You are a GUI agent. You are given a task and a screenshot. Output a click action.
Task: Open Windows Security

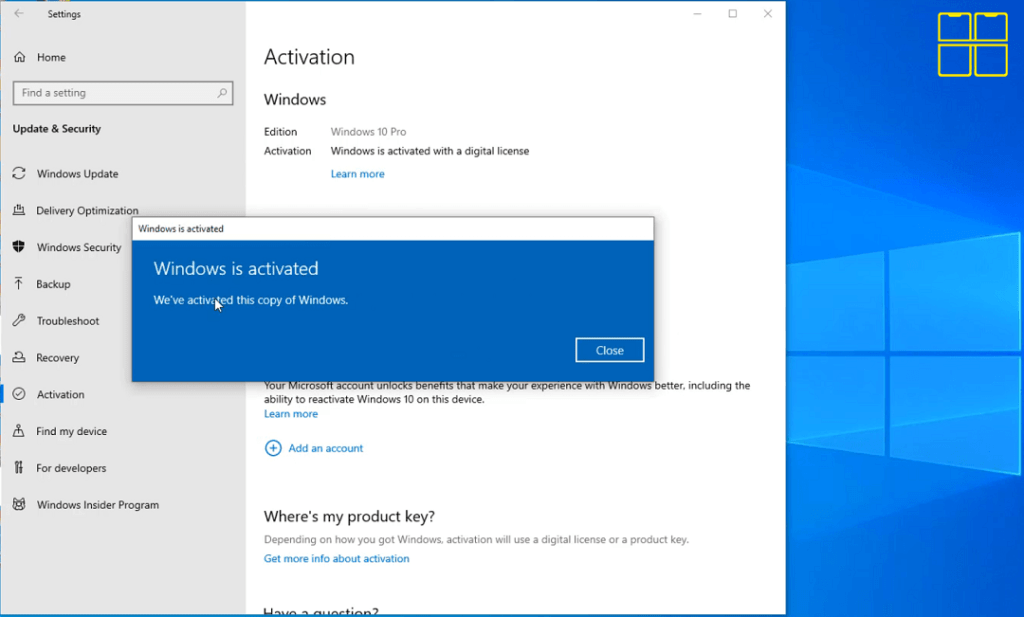click(x=81, y=247)
